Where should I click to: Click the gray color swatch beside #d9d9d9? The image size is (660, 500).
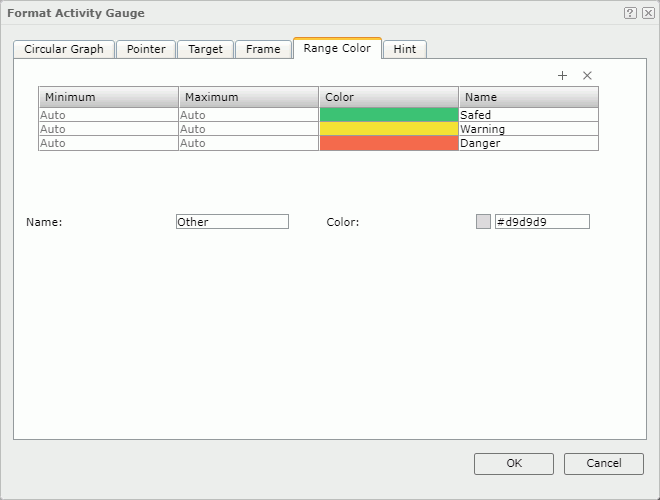(x=483, y=222)
